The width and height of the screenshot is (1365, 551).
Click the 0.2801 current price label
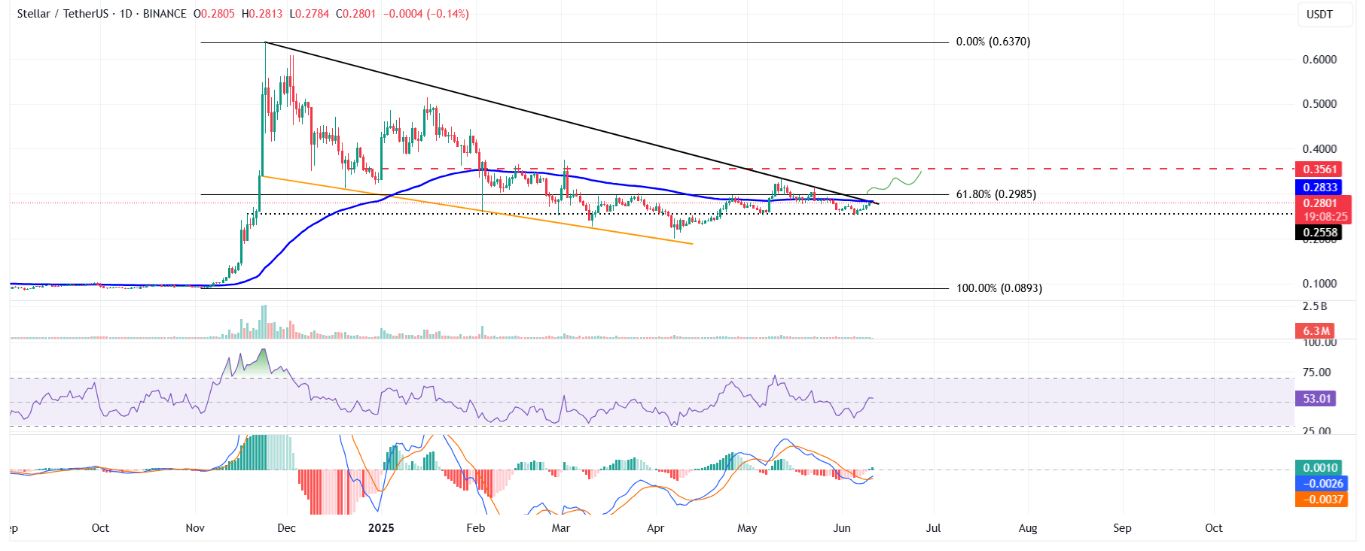(1322, 203)
